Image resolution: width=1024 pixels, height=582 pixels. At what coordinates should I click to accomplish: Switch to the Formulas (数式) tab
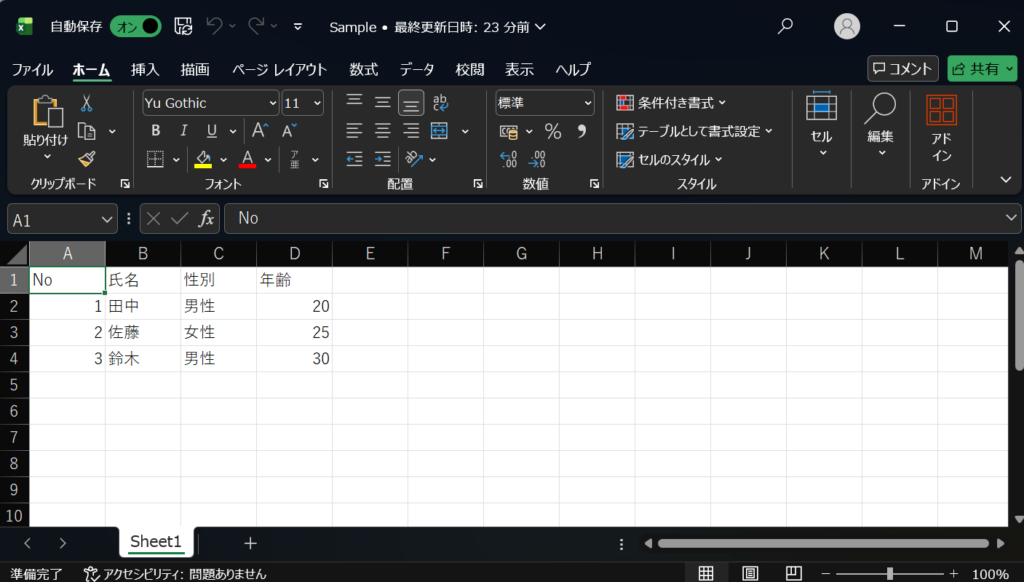point(363,69)
